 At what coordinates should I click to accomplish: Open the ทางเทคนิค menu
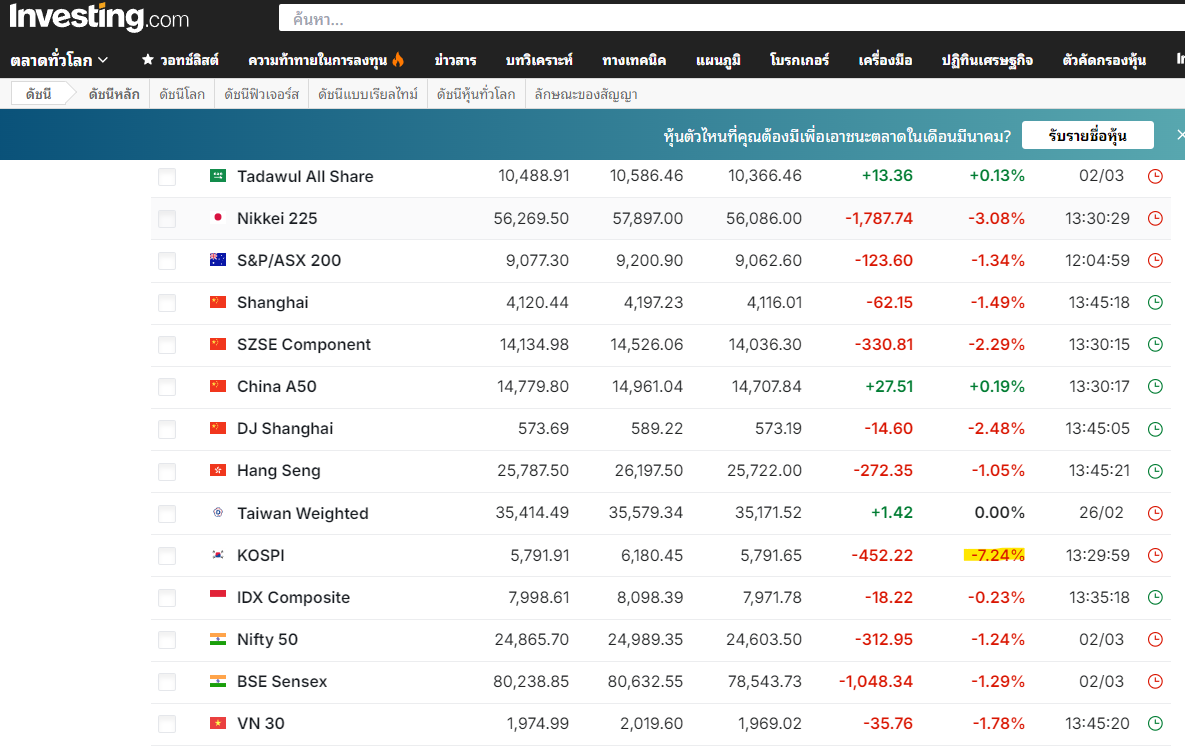(633, 60)
